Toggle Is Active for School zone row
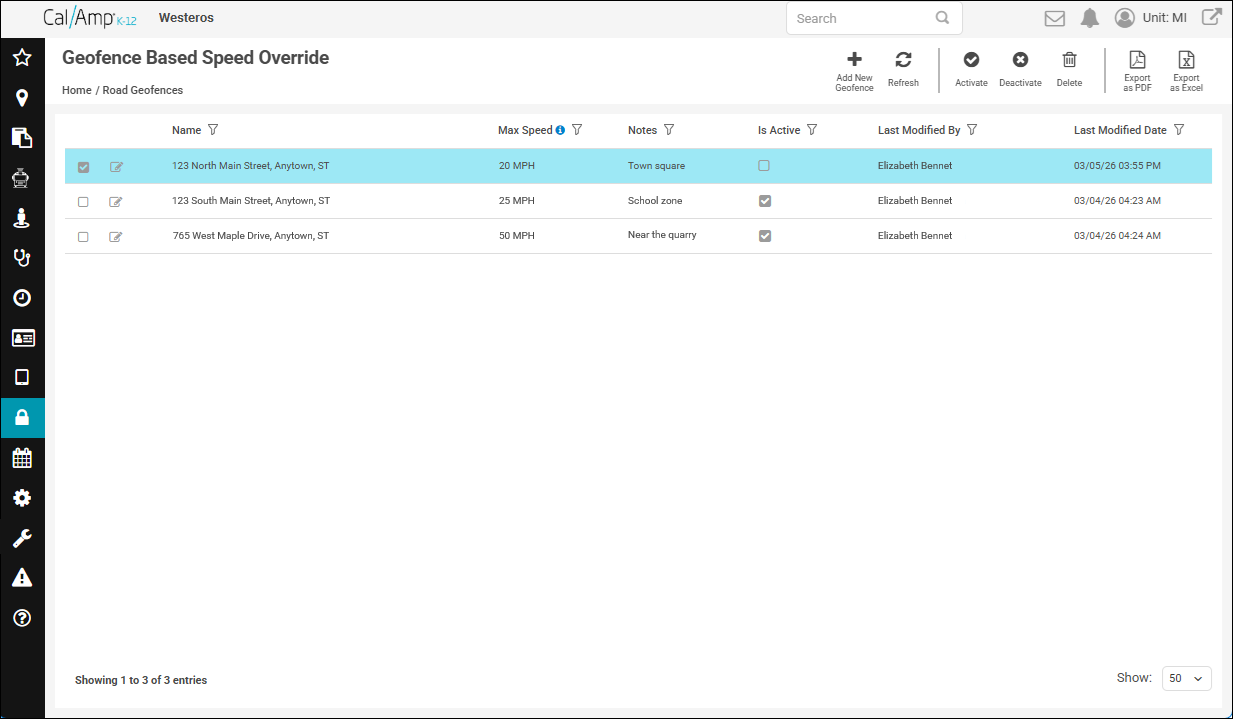This screenshot has height=719, width=1233. tap(765, 201)
